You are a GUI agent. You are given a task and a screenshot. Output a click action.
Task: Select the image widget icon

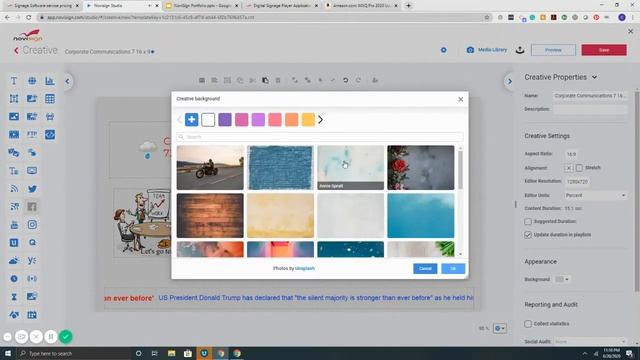coord(14,117)
